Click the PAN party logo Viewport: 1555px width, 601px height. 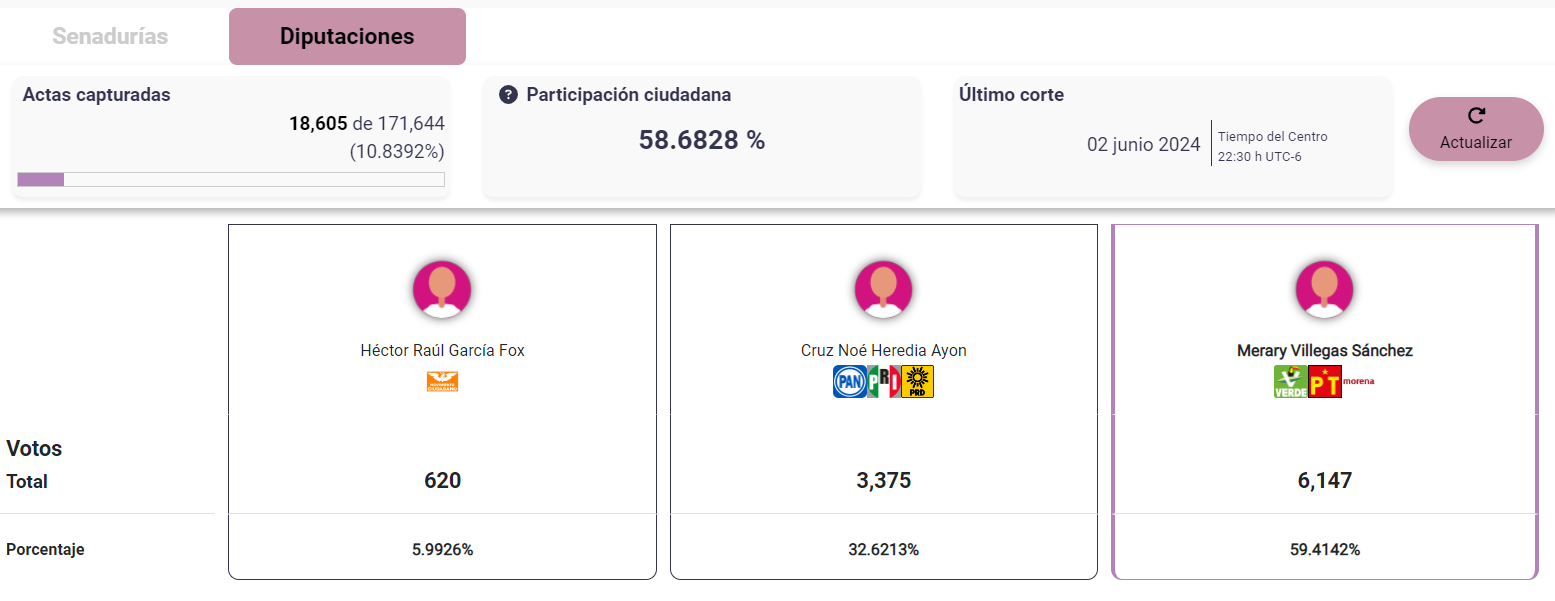849,381
